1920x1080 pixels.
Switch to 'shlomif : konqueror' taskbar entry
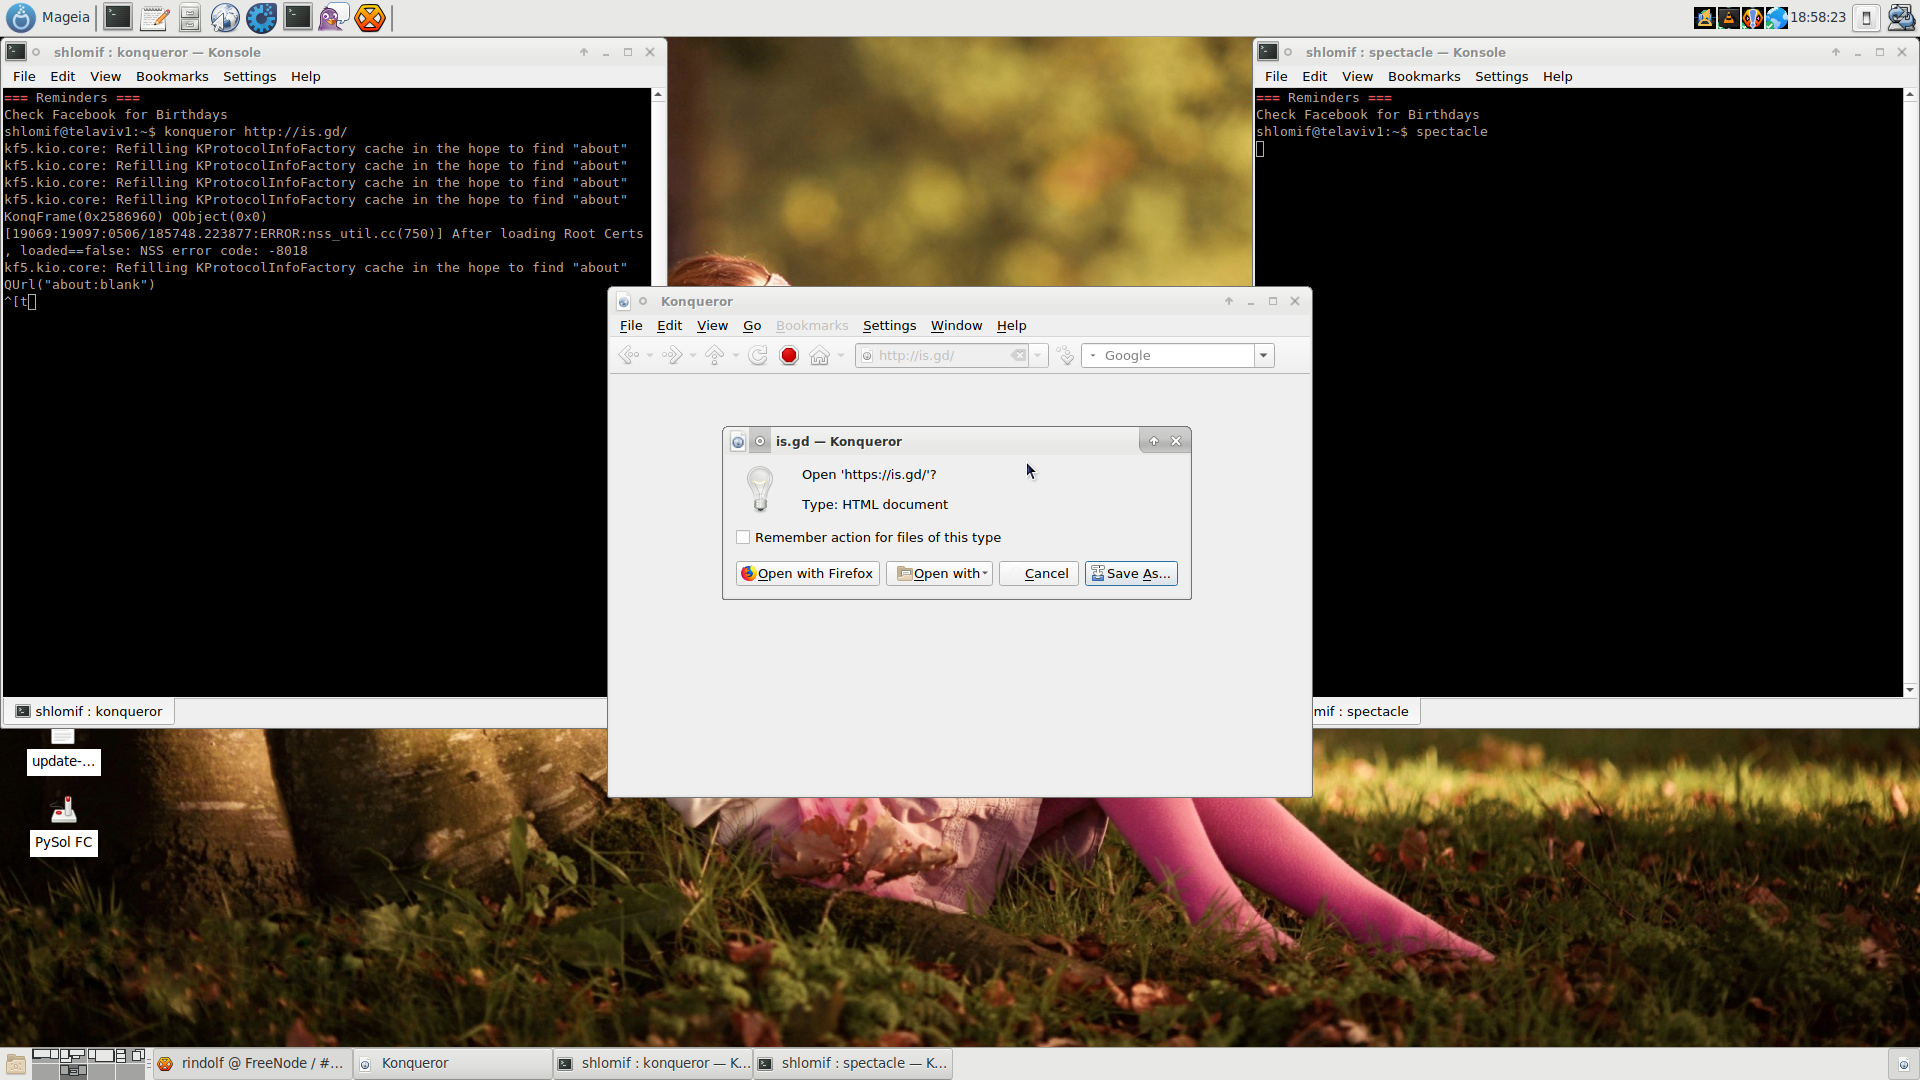(652, 1063)
